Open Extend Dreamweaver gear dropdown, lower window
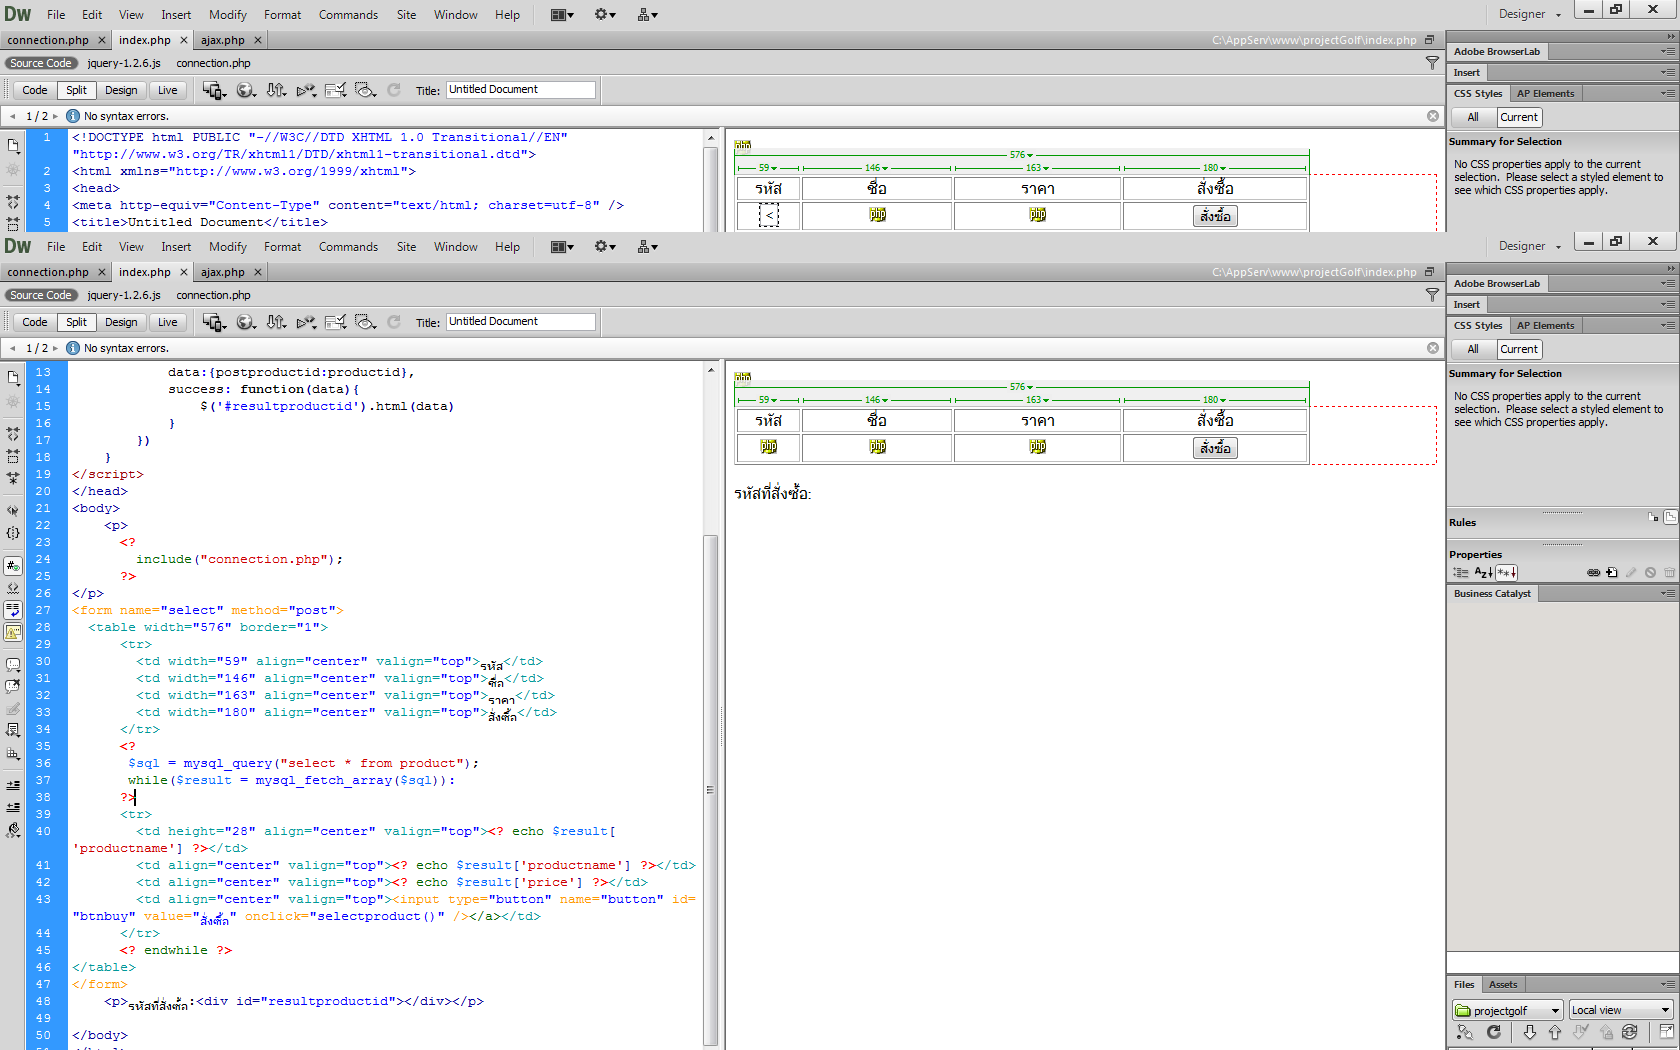Screen dimensions: 1680x1050 point(605,247)
